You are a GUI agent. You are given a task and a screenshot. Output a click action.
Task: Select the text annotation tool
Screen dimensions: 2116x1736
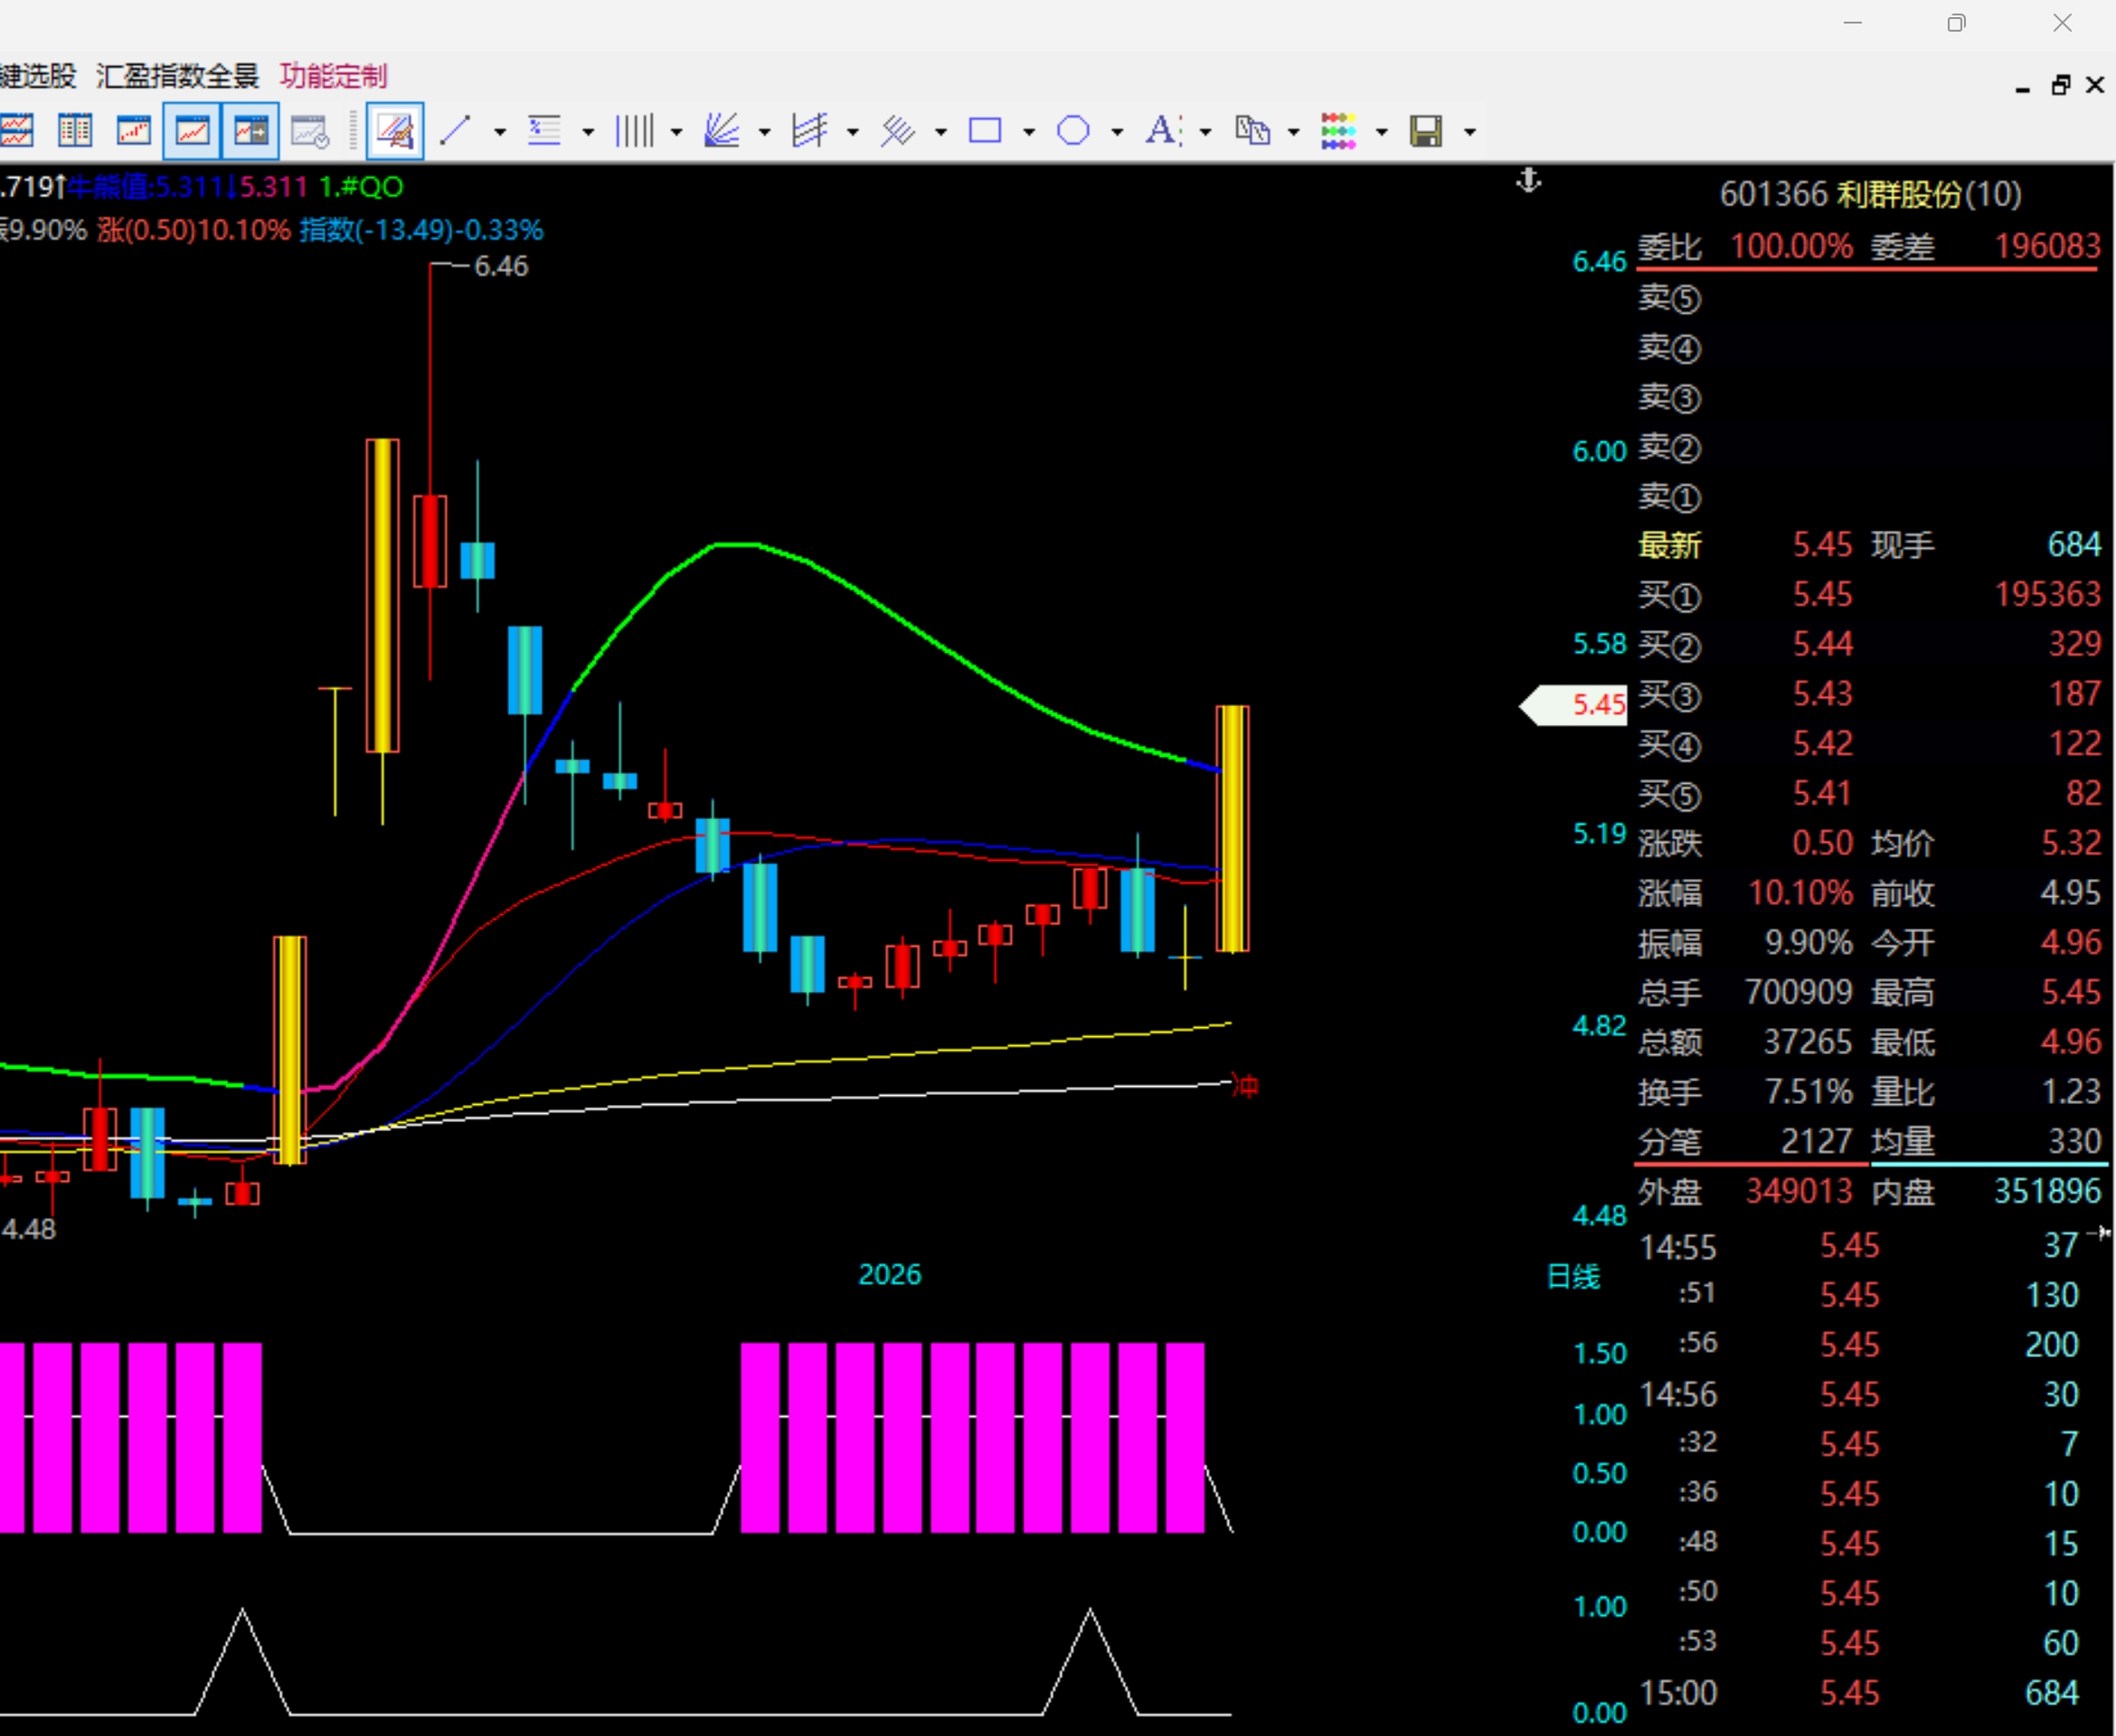(1162, 131)
